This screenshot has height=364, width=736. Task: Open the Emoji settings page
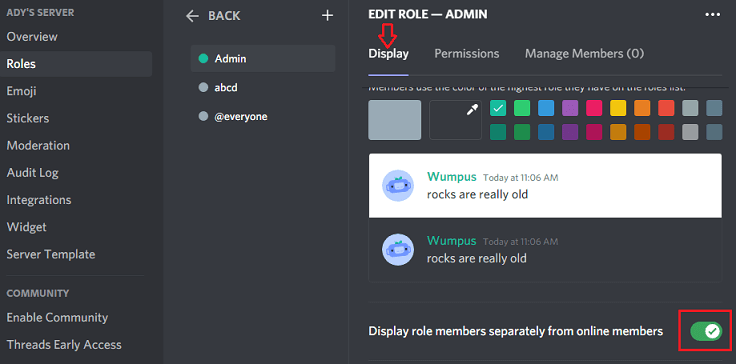pos(21,91)
